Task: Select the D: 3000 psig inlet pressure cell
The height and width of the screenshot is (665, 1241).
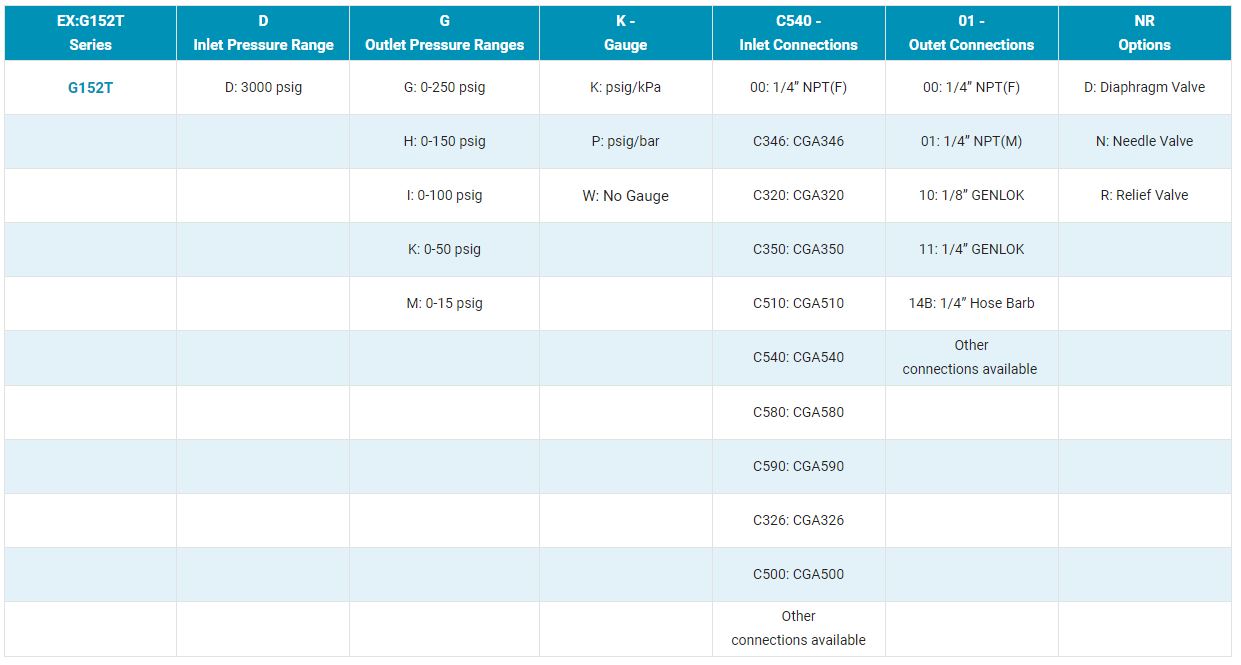Action: coord(263,88)
